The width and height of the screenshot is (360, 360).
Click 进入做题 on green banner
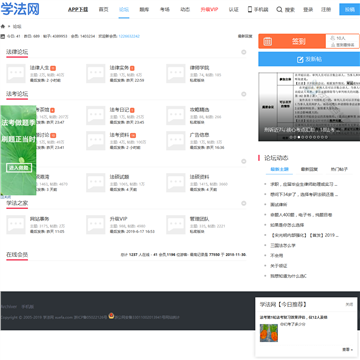[19, 168]
